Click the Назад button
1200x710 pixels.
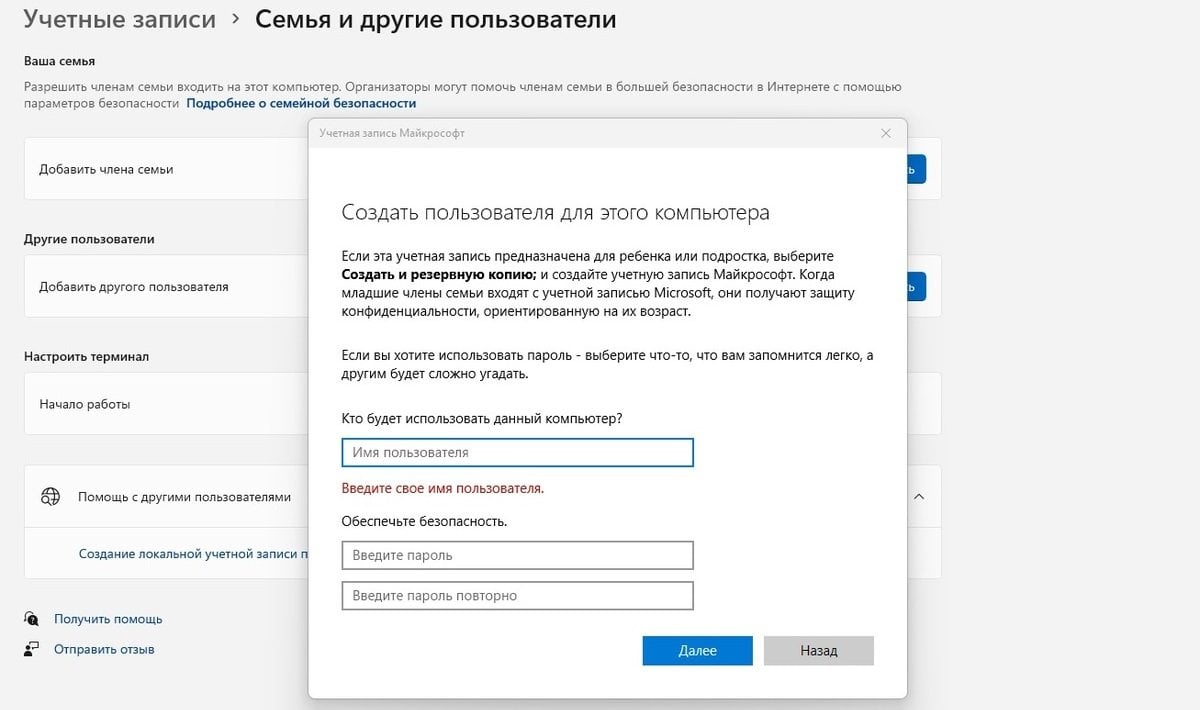click(818, 650)
